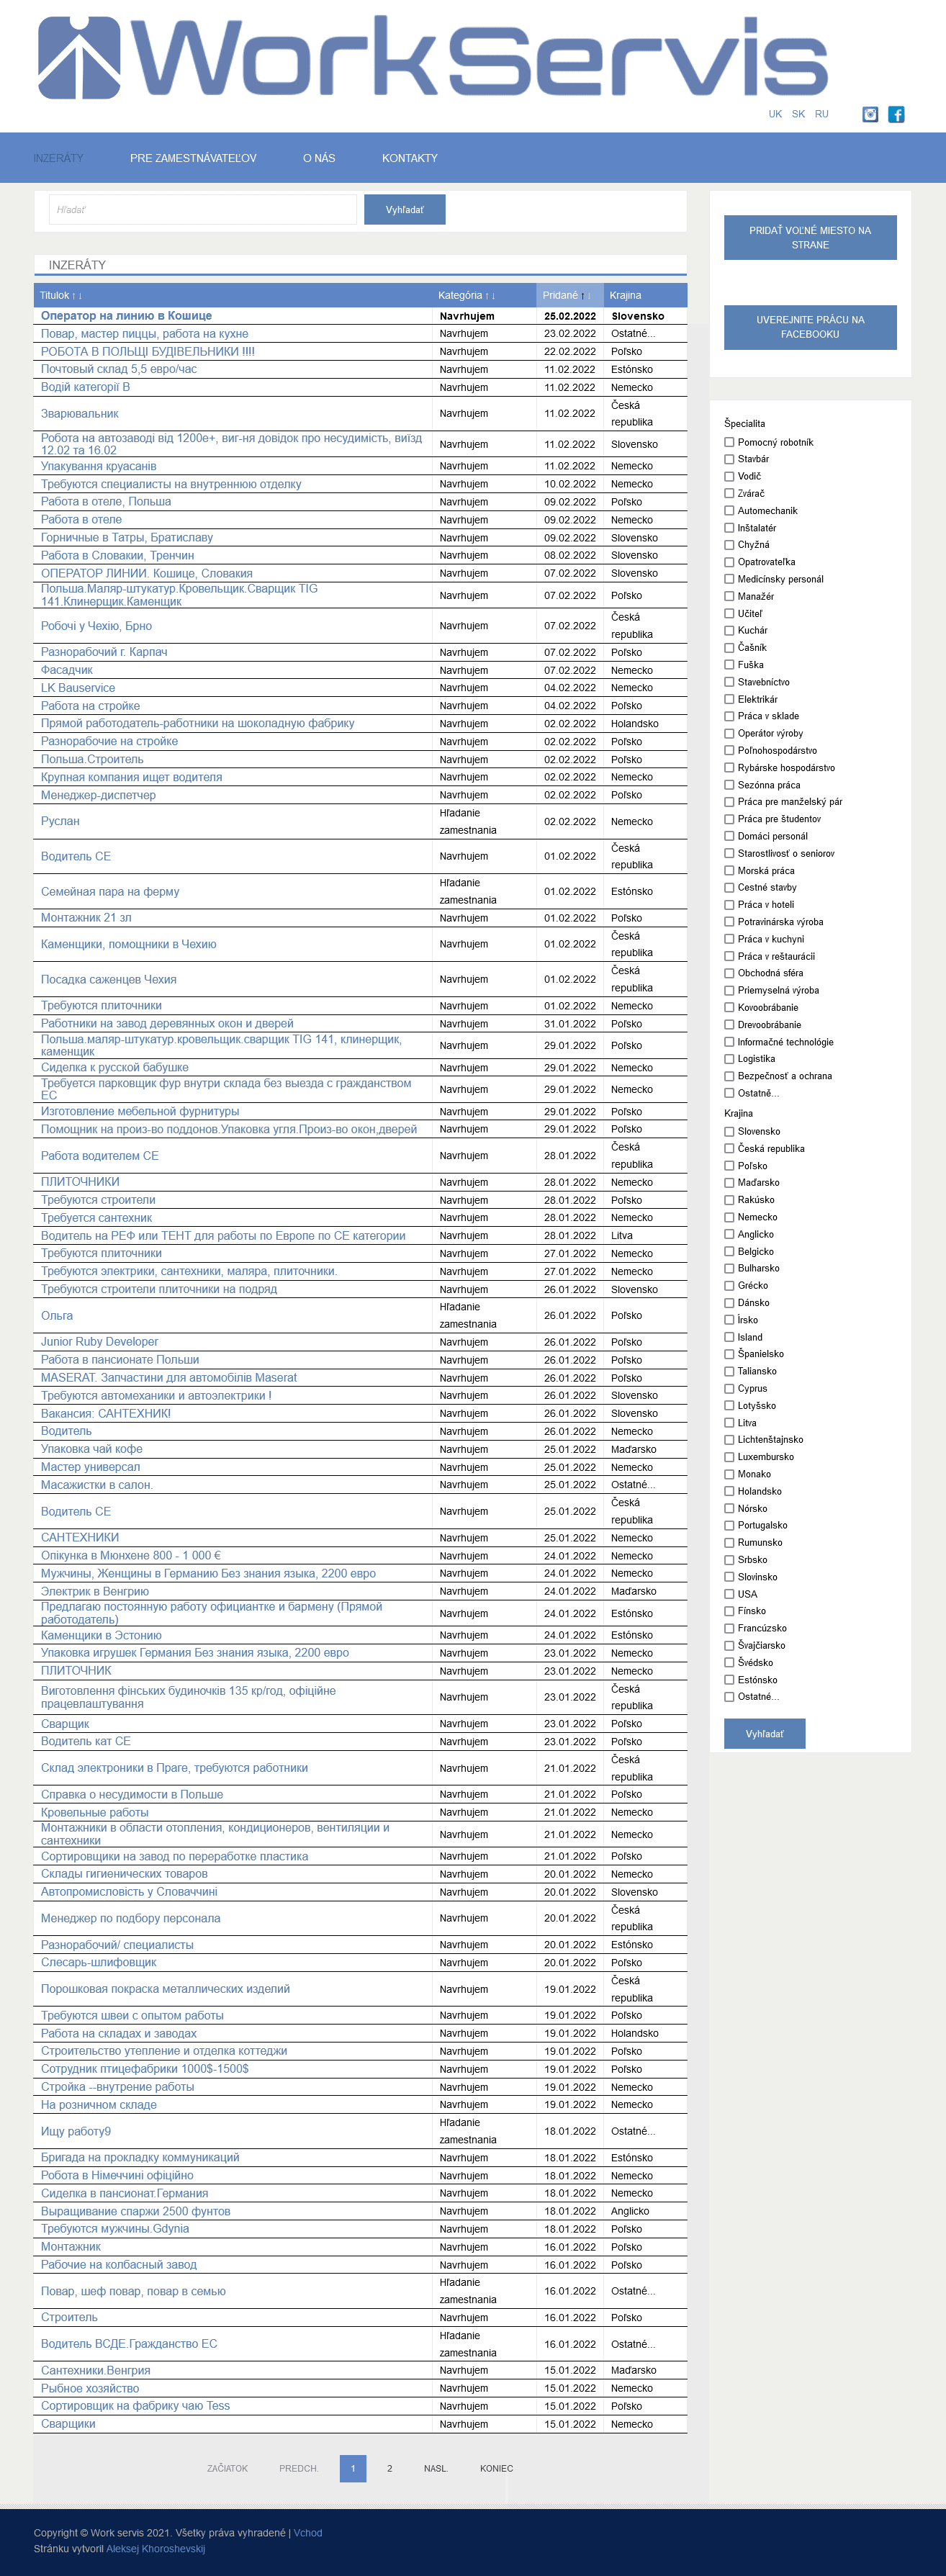Open PRE ZAMESTNÁVATEĽOV menu item
Viewport: 946px width, 2576px height.
pyautogui.click(x=193, y=158)
